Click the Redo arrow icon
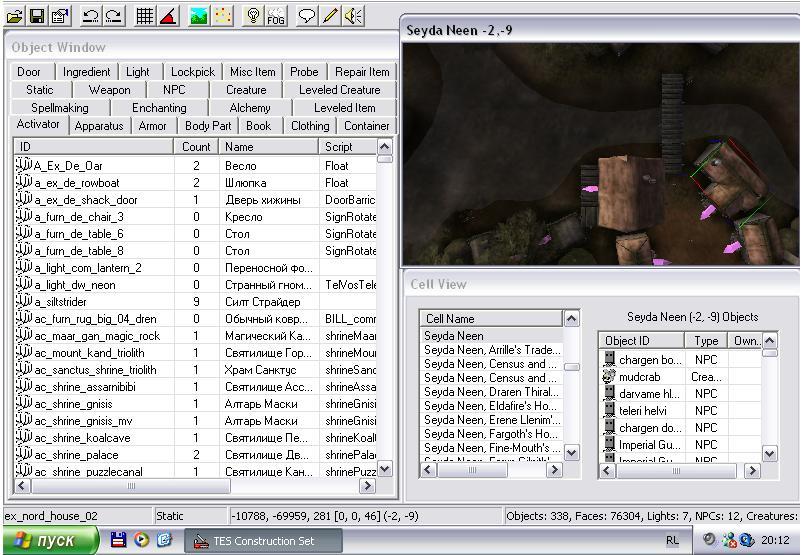The image size is (801, 555). point(114,16)
